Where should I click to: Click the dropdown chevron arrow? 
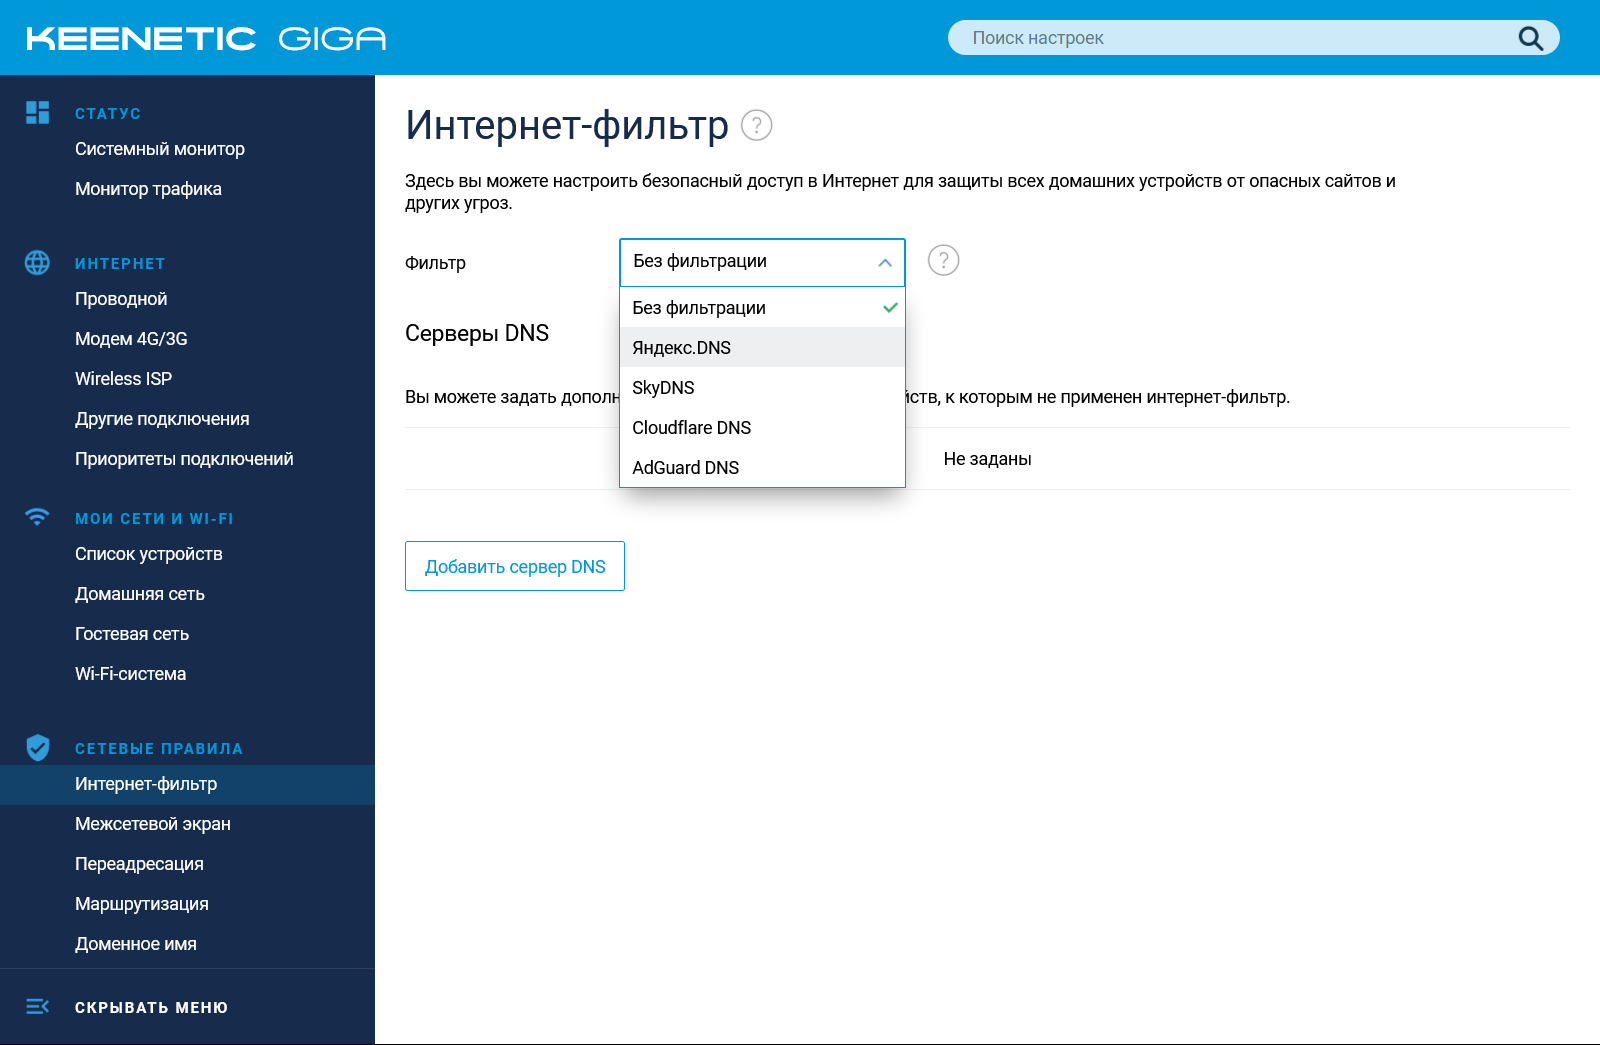885,263
